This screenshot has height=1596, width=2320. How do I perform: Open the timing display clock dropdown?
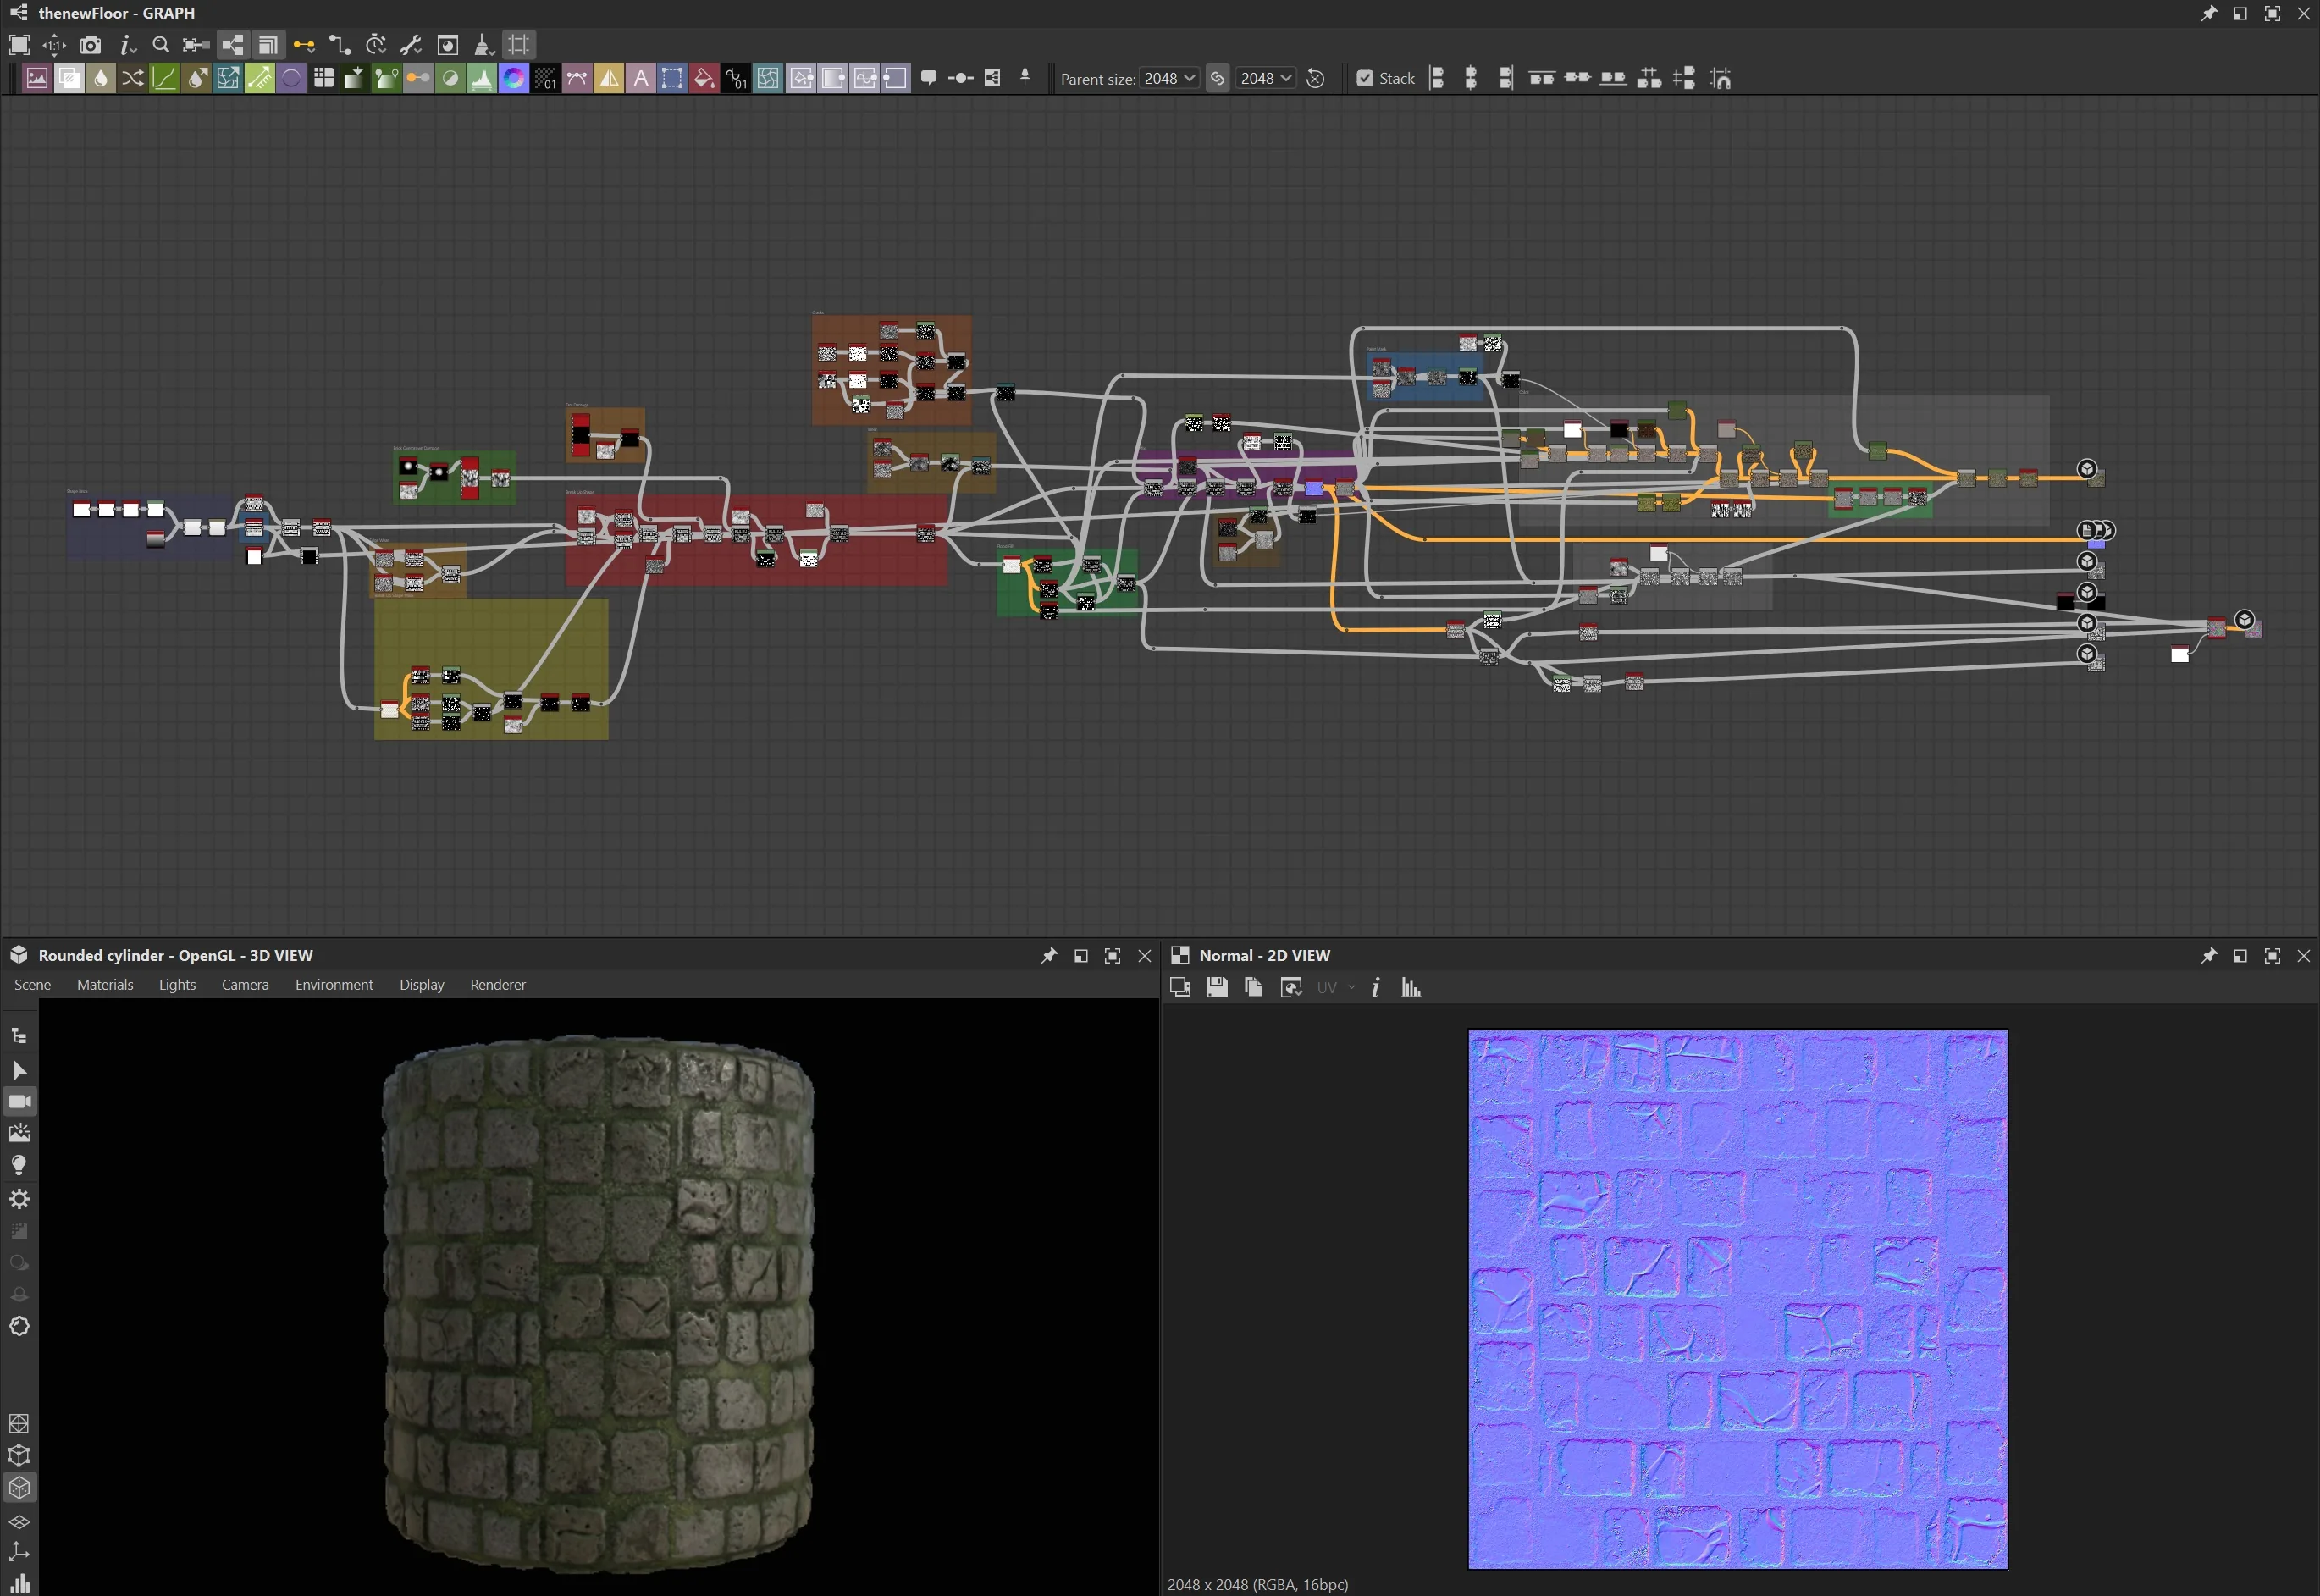(375, 45)
